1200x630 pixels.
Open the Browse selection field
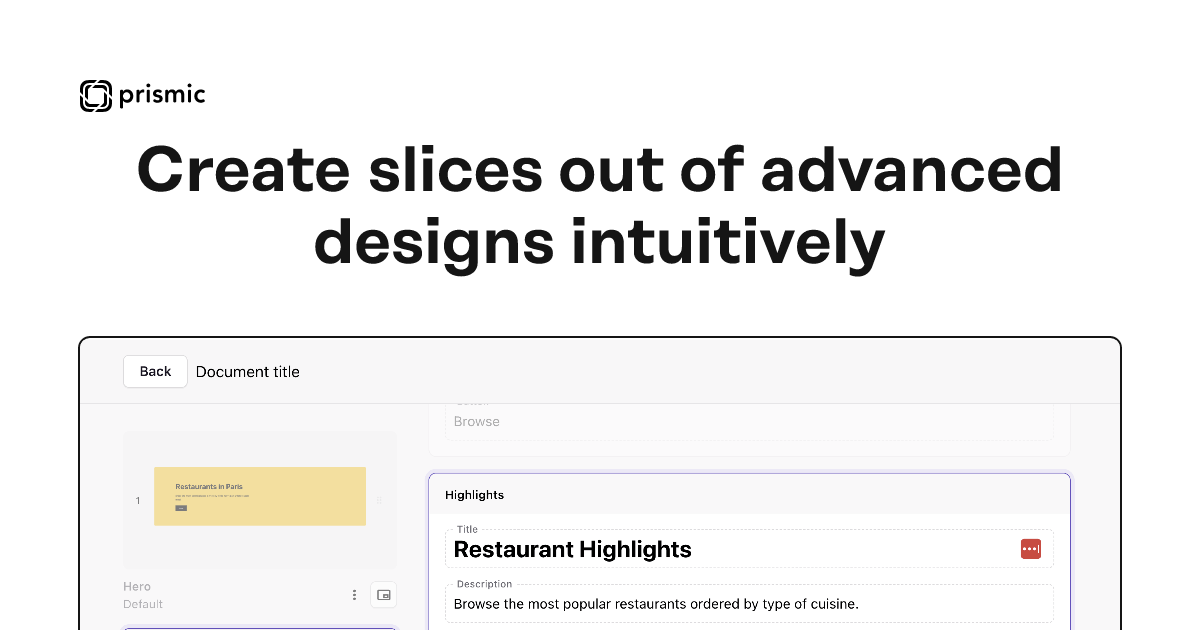pyautogui.click(x=748, y=421)
